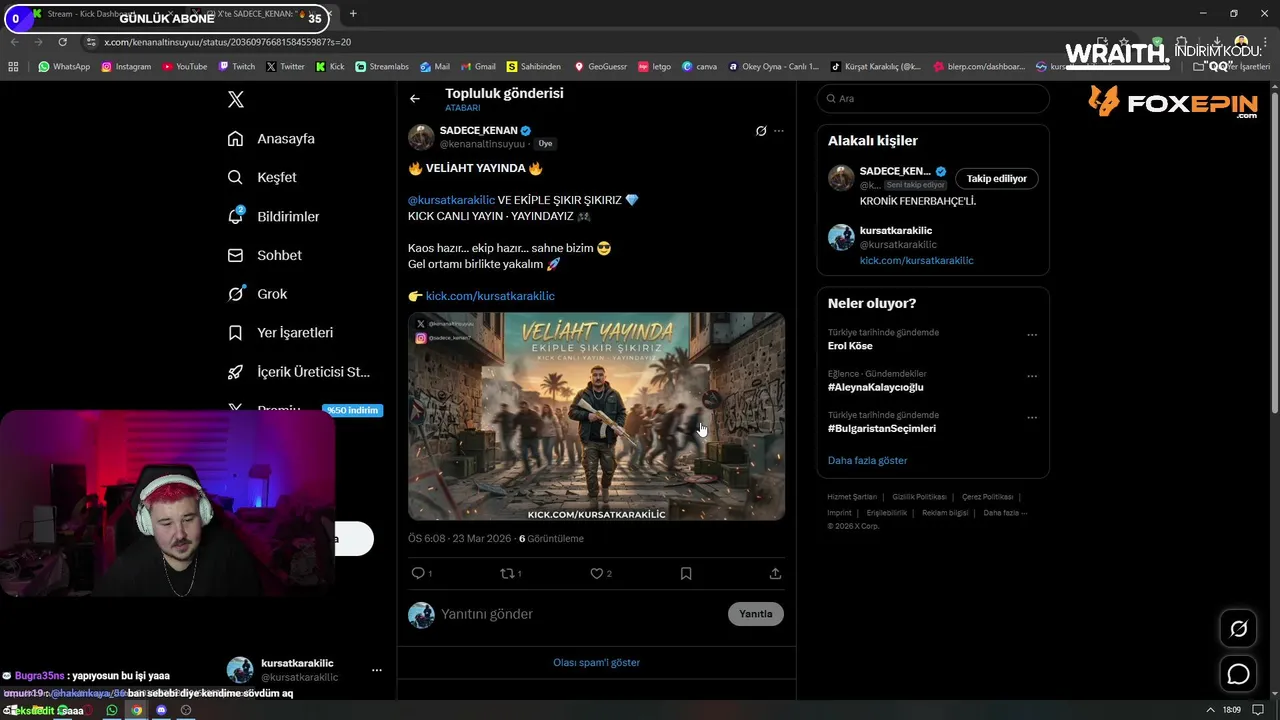
Task: Open the YouTube bookmark
Action: (x=184, y=67)
